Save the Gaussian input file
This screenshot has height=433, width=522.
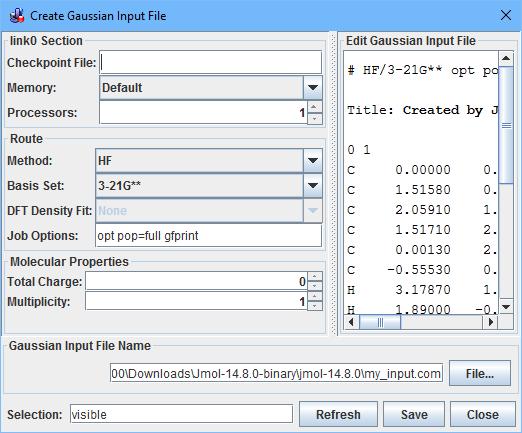[x=414, y=414]
